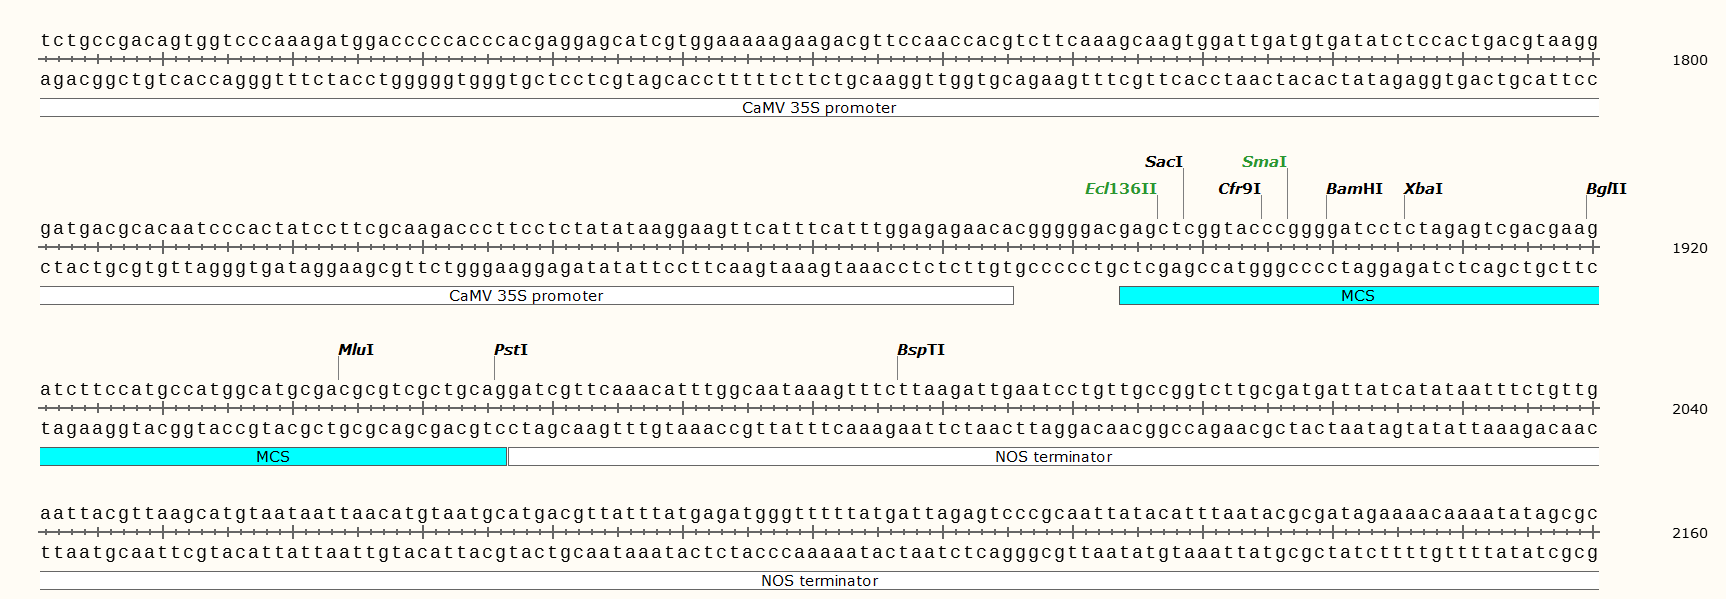Click the cyan MCS bar beneath the MluI site
The image size is (1726, 599).
[x=273, y=457]
